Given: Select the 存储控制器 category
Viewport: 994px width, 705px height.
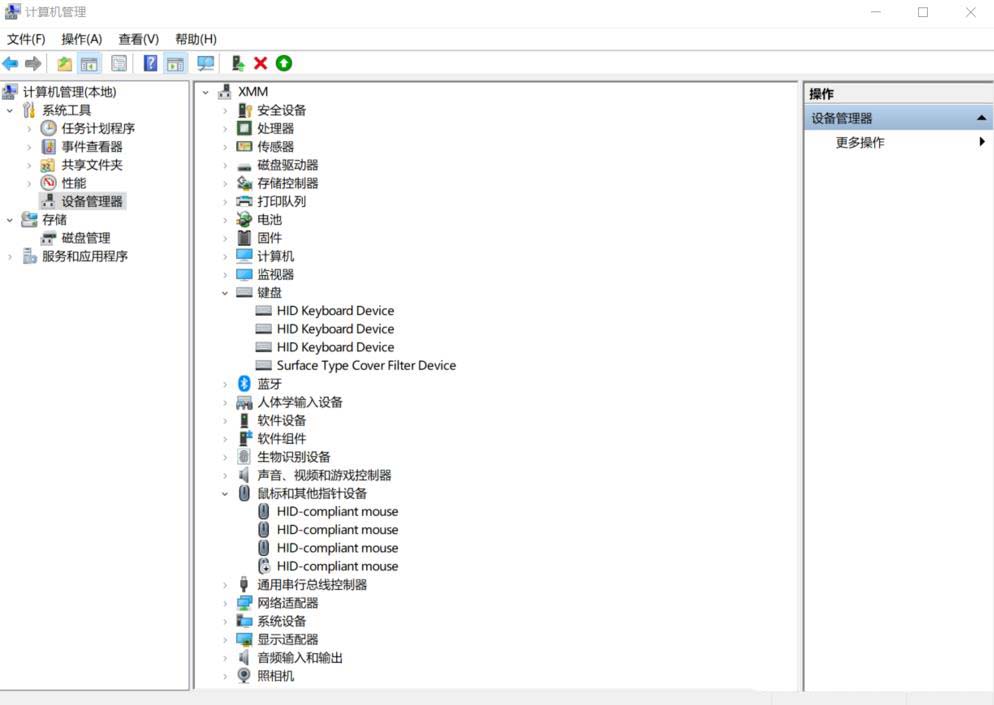Looking at the screenshot, I should coord(287,183).
